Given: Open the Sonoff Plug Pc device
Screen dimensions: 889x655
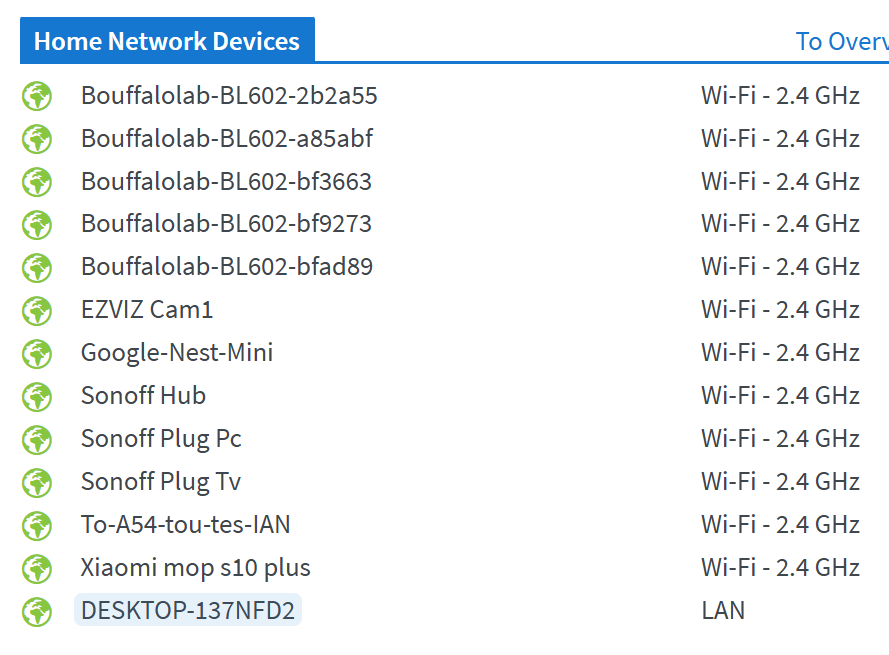Looking at the screenshot, I should pyautogui.click(x=161, y=439).
